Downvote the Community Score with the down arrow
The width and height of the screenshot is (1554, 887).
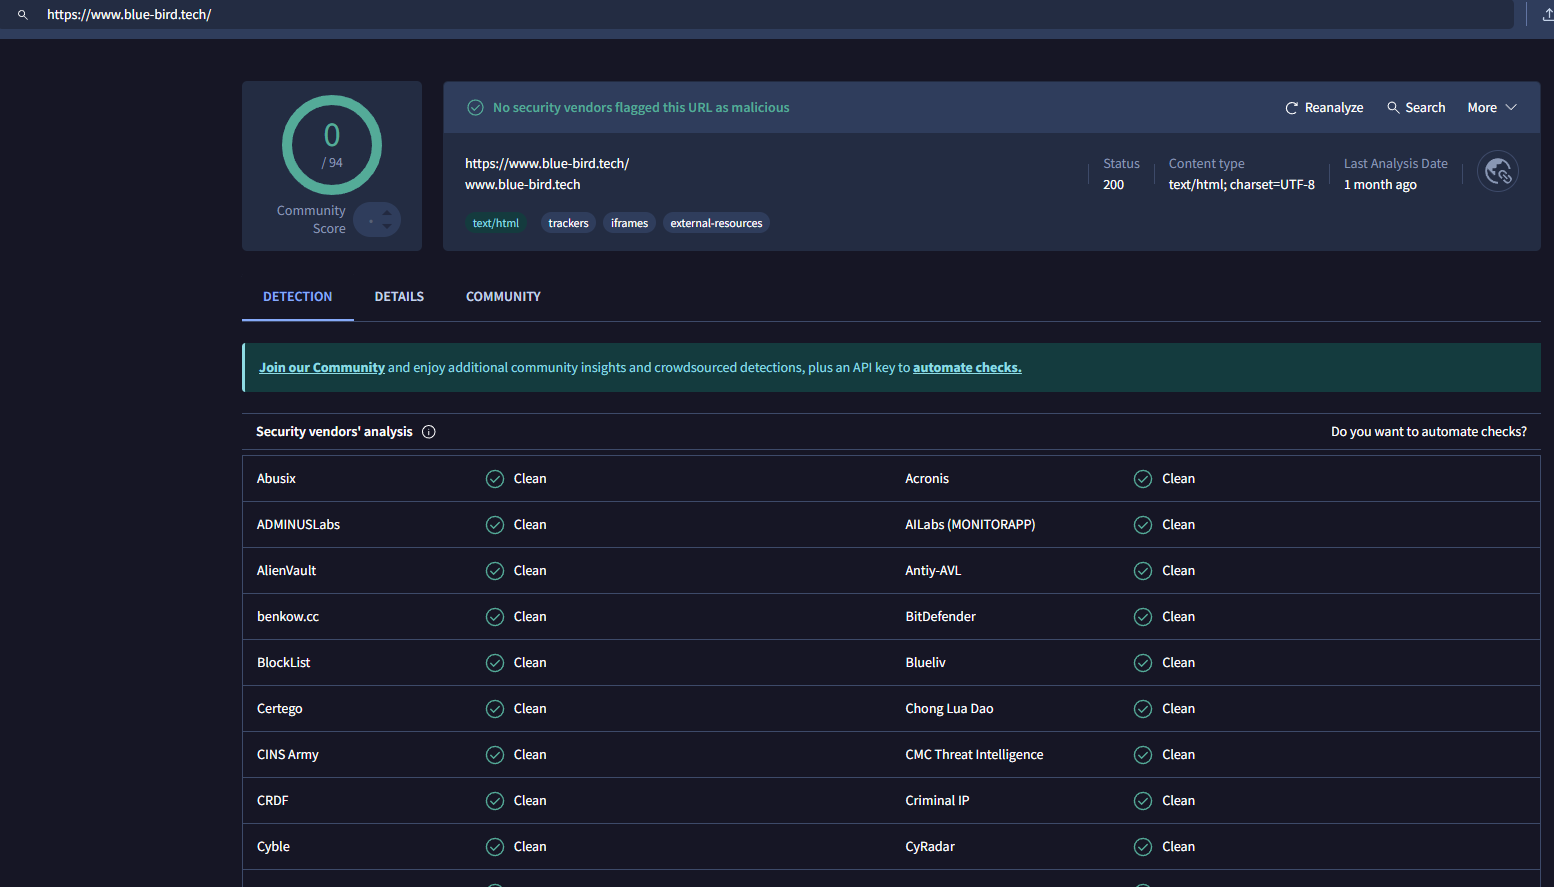point(387,227)
